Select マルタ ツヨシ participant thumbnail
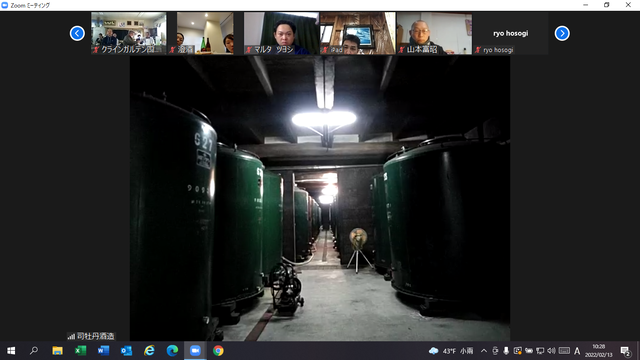 (282, 33)
